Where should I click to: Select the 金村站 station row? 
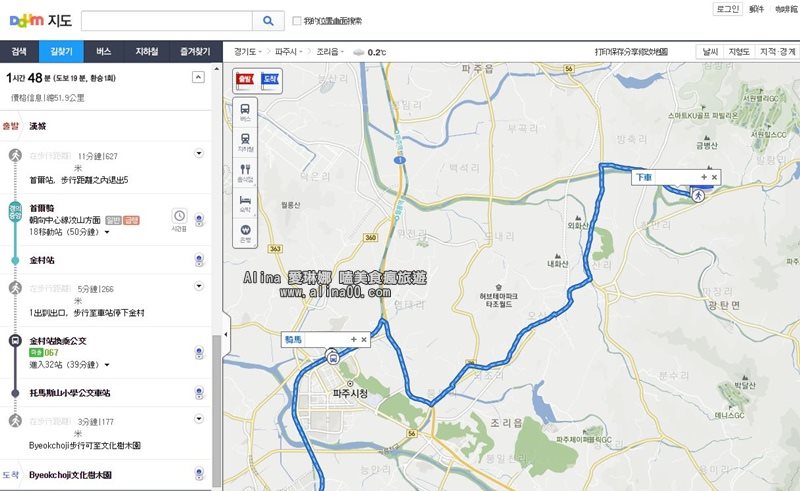(x=106, y=260)
